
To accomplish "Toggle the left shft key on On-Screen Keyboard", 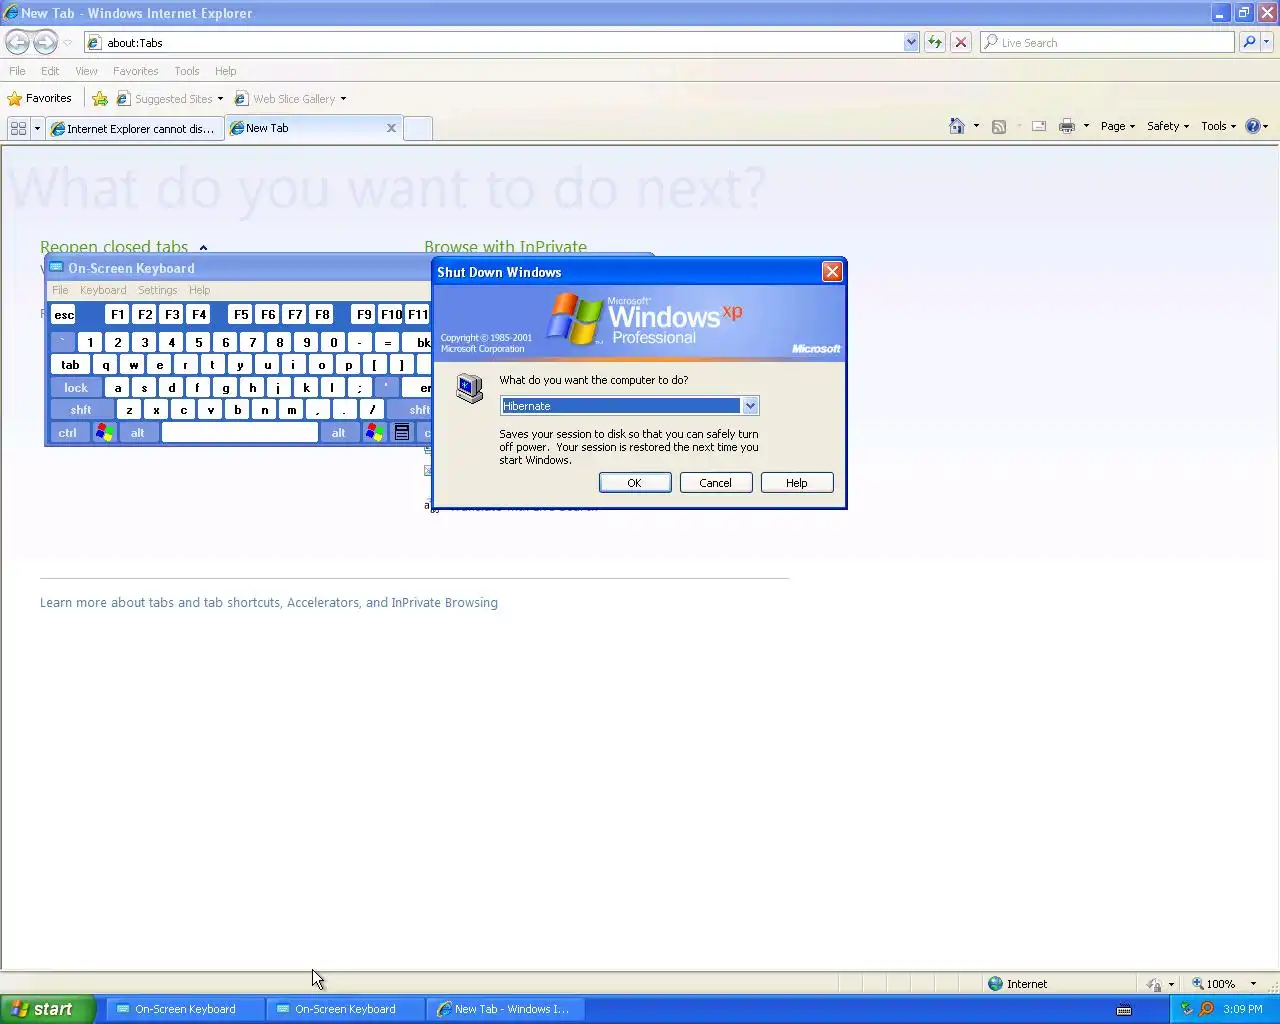I will (x=81, y=409).
